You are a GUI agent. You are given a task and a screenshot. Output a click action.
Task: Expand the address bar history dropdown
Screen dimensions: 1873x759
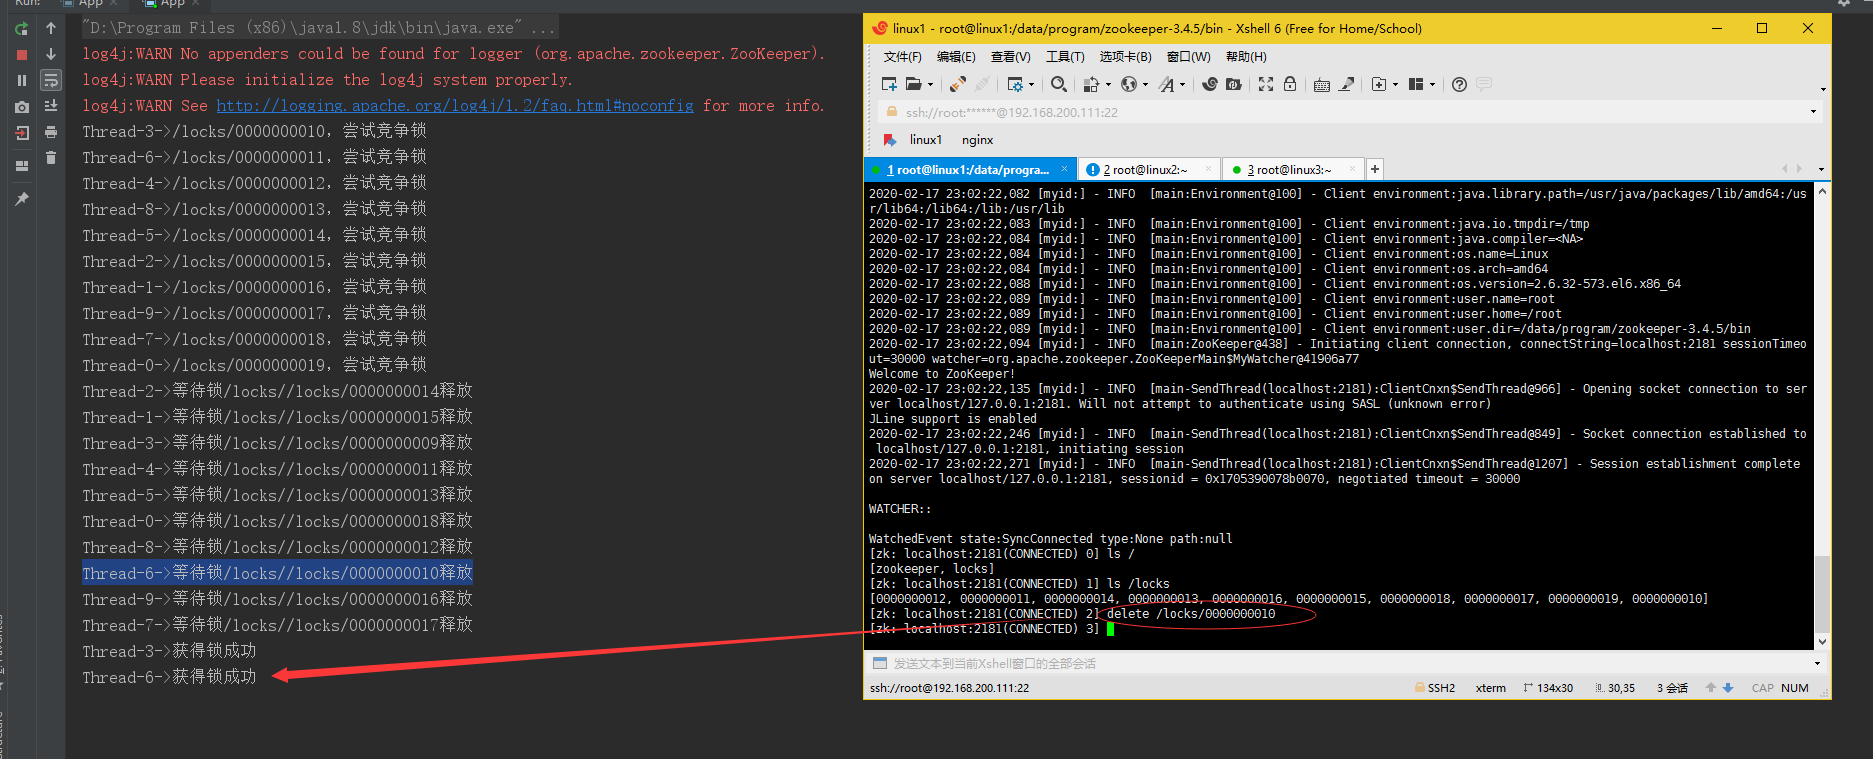pyautogui.click(x=1813, y=112)
